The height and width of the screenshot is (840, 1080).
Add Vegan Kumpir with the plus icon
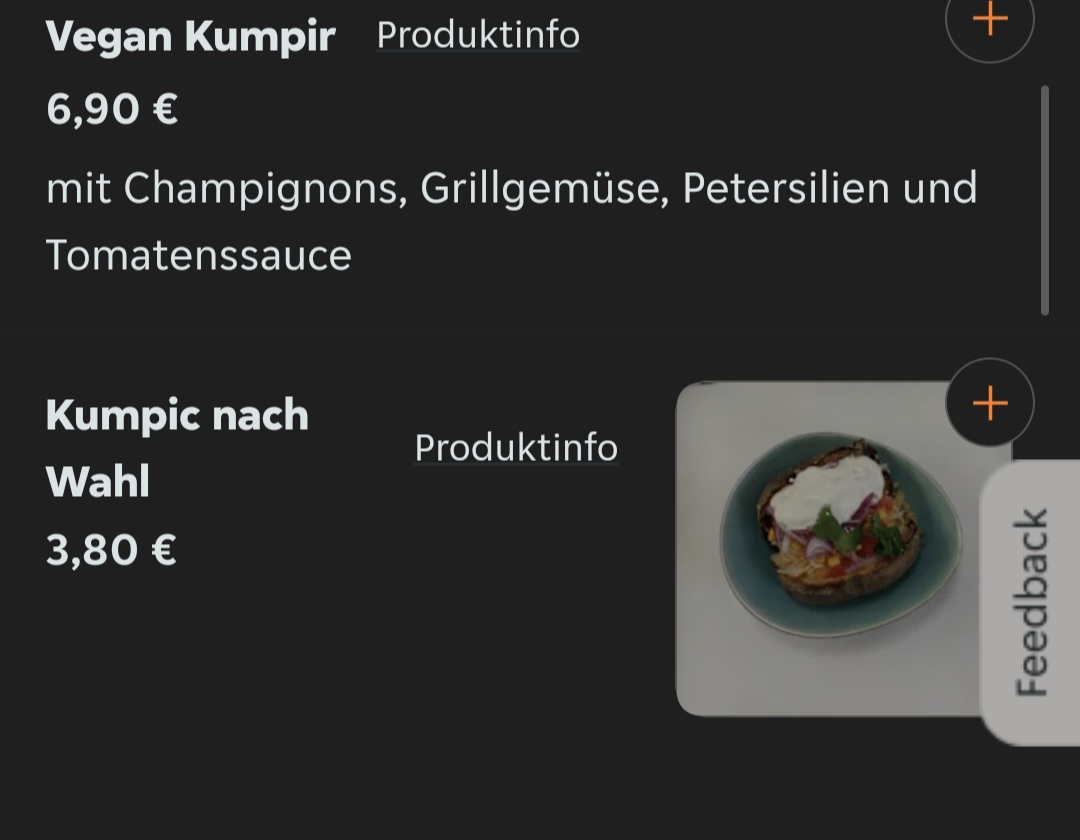click(x=989, y=20)
